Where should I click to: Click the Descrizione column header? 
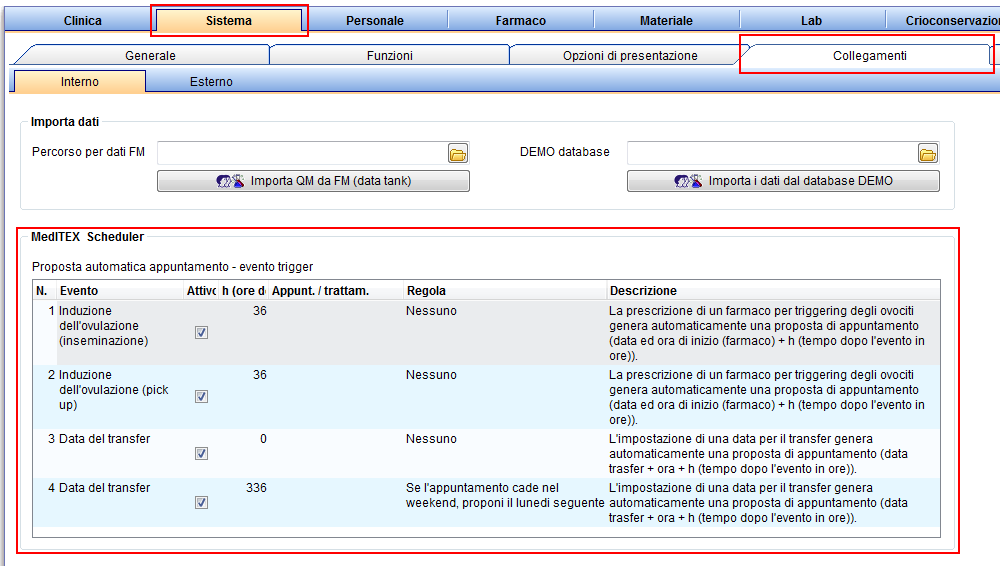coord(773,291)
